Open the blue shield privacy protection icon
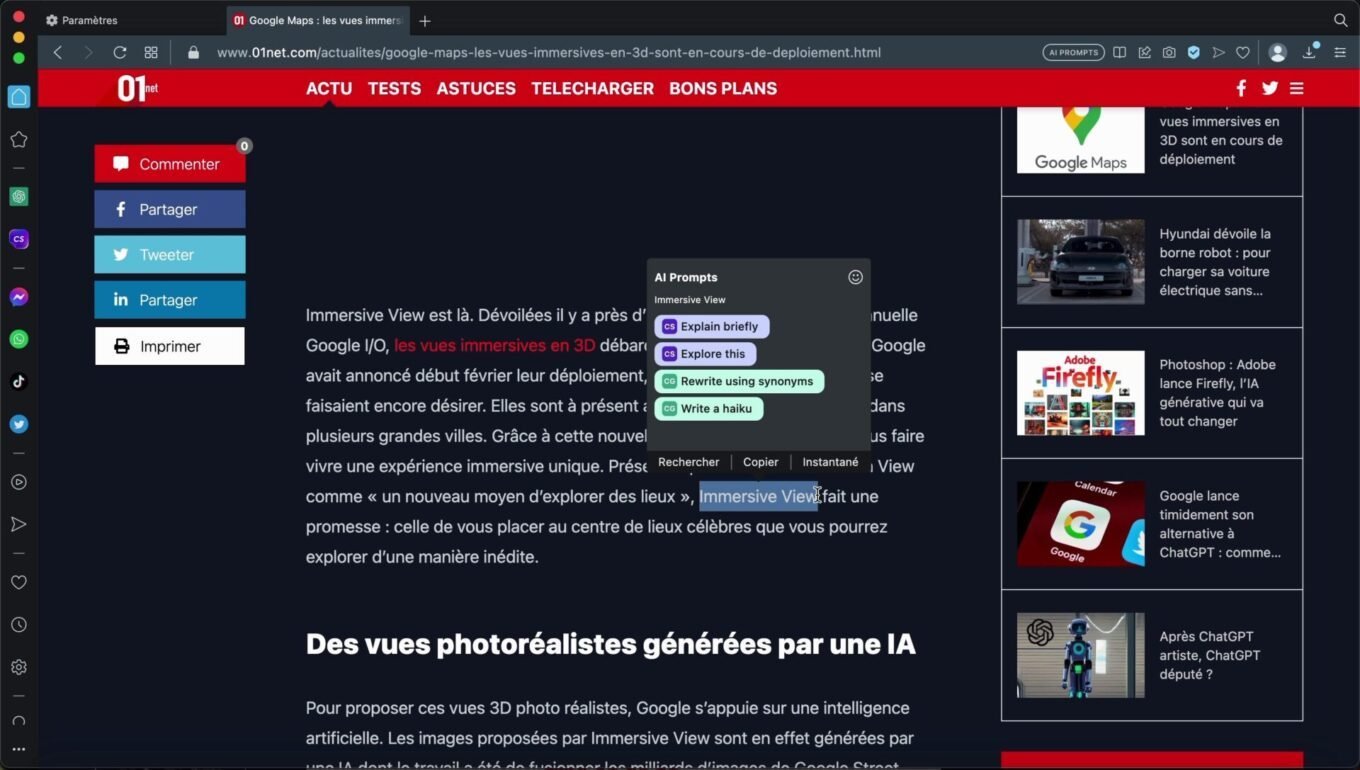The width and height of the screenshot is (1360, 770). [x=1194, y=52]
